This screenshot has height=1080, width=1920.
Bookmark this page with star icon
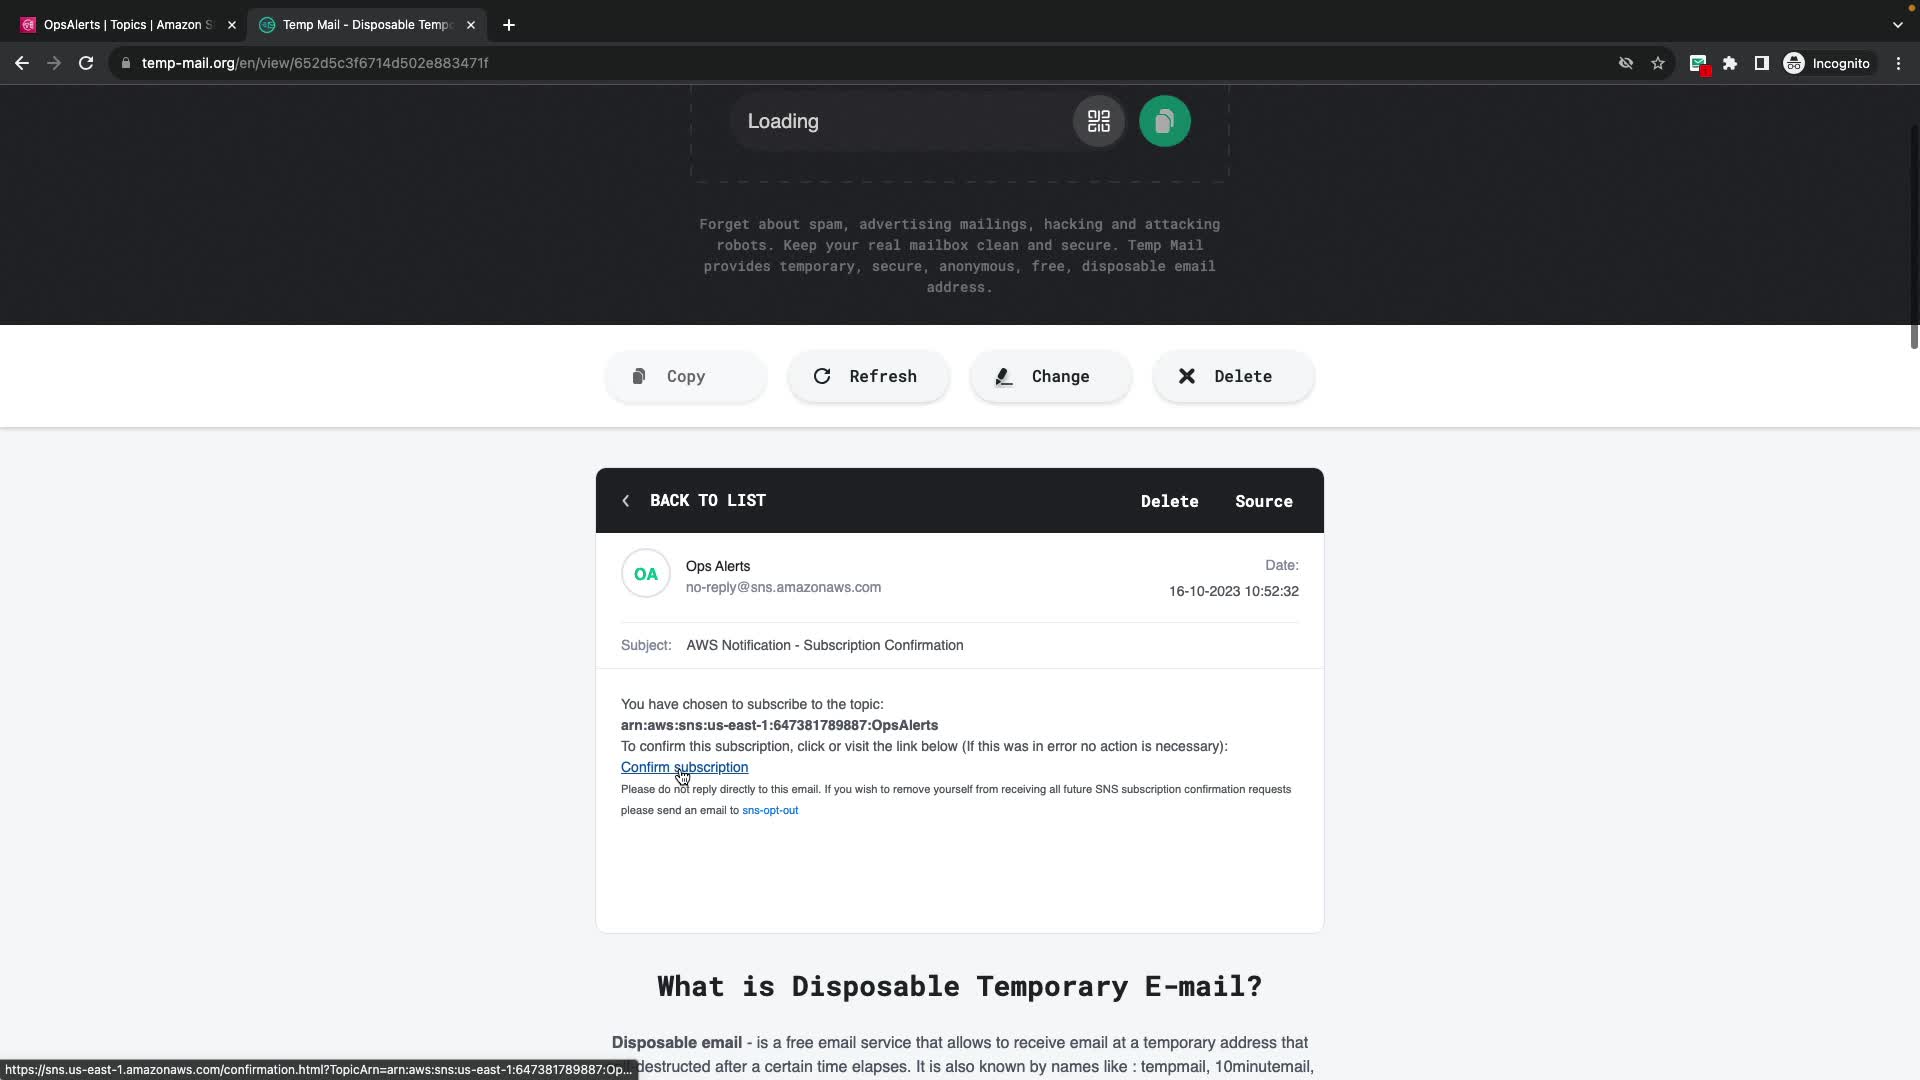[1658, 63]
